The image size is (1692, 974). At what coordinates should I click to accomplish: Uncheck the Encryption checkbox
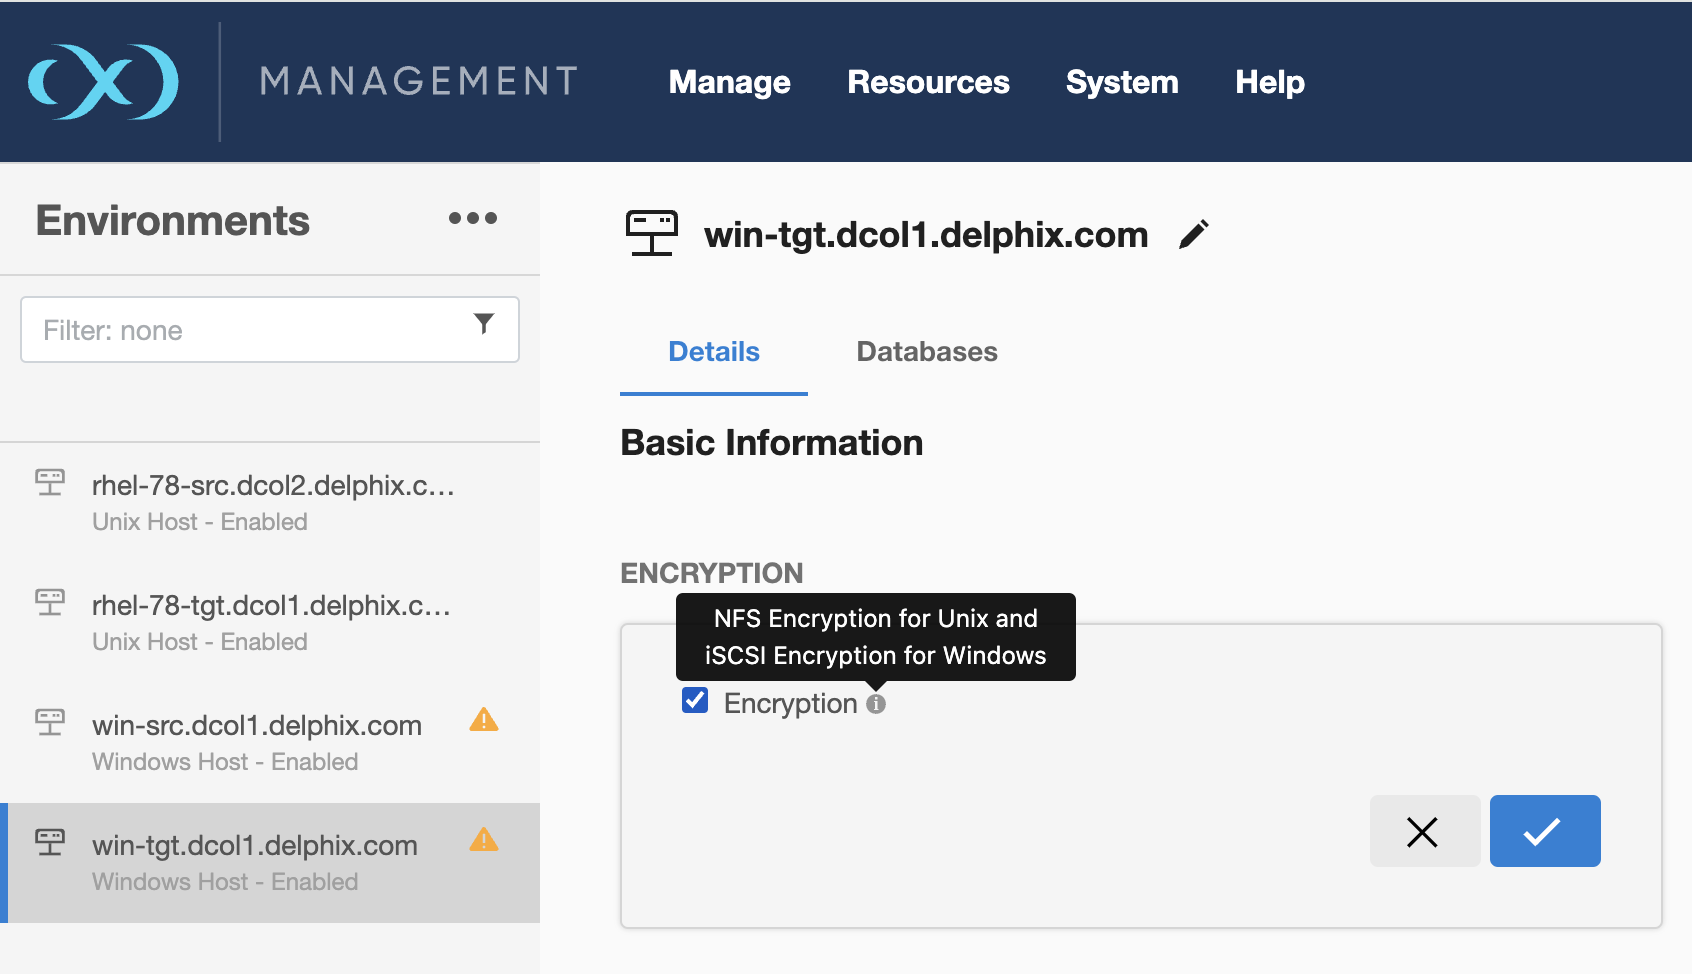coord(695,701)
